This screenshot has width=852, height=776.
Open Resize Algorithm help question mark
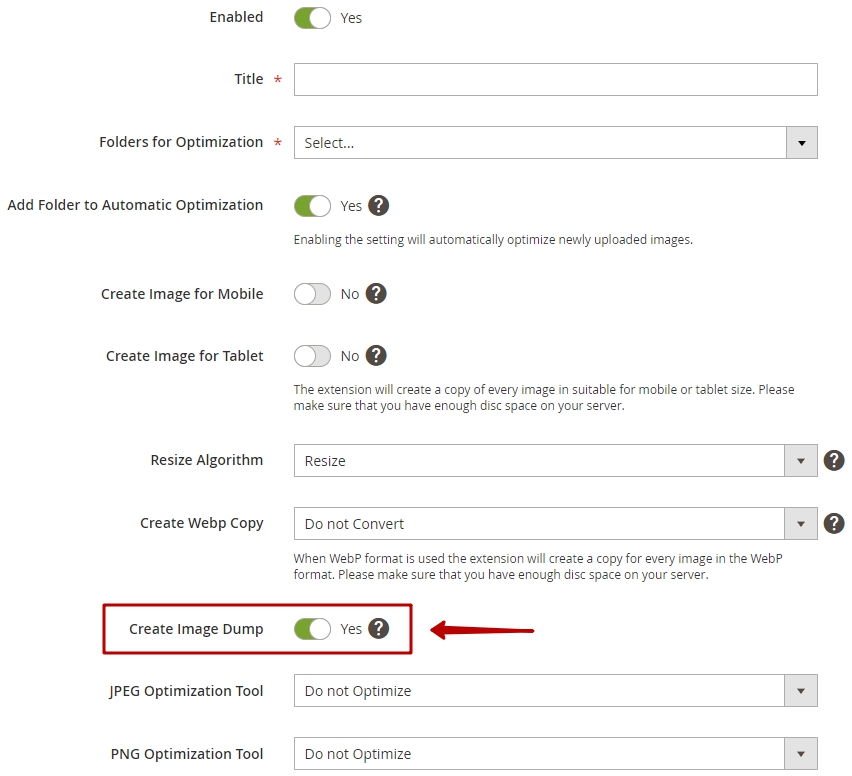pos(834,460)
